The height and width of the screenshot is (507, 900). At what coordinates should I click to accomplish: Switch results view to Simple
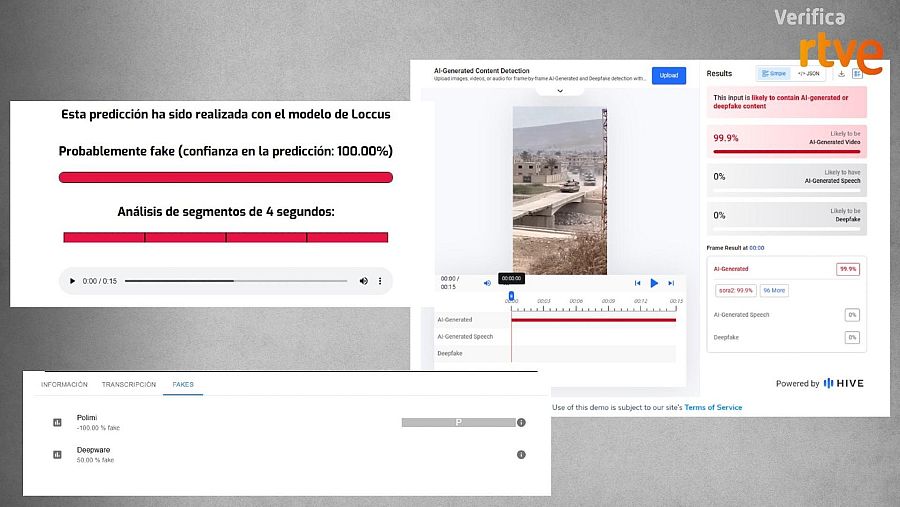point(773,73)
